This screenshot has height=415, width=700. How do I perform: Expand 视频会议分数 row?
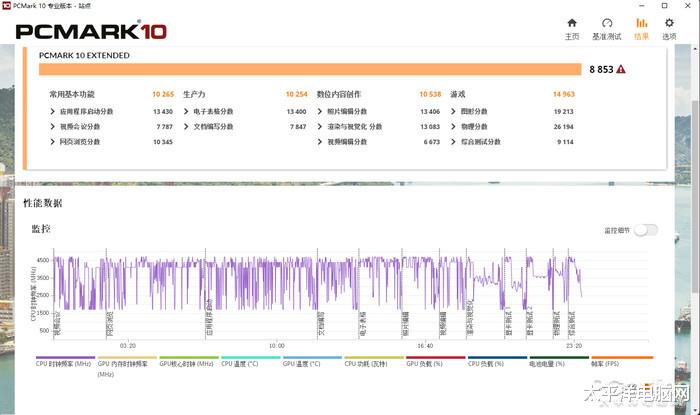(x=52, y=126)
